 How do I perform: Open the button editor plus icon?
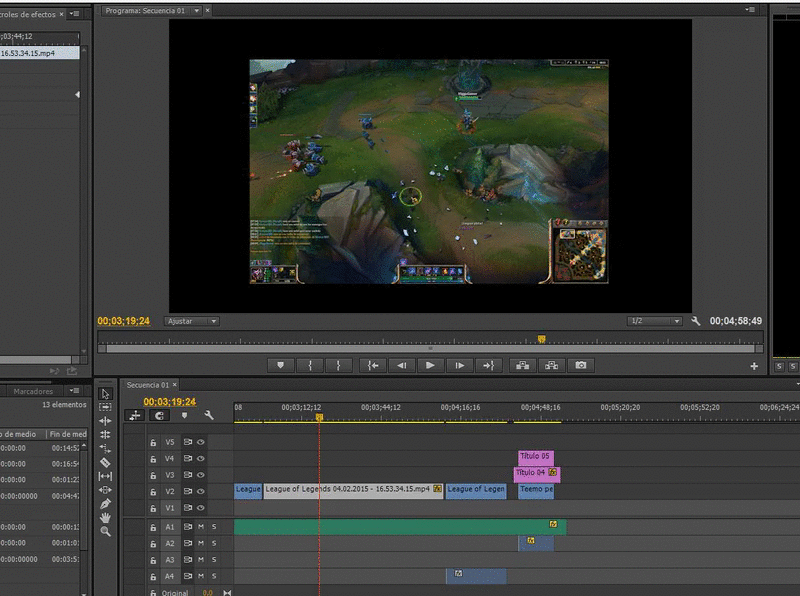point(754,366)
